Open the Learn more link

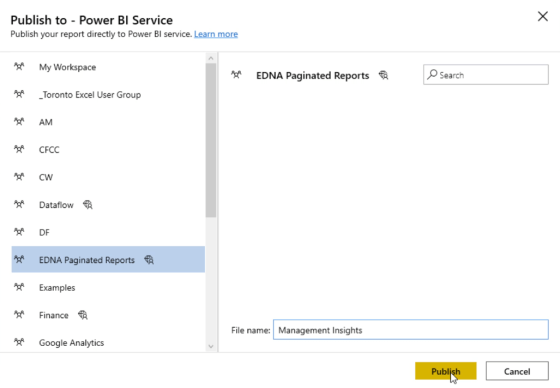coord(216,34)
